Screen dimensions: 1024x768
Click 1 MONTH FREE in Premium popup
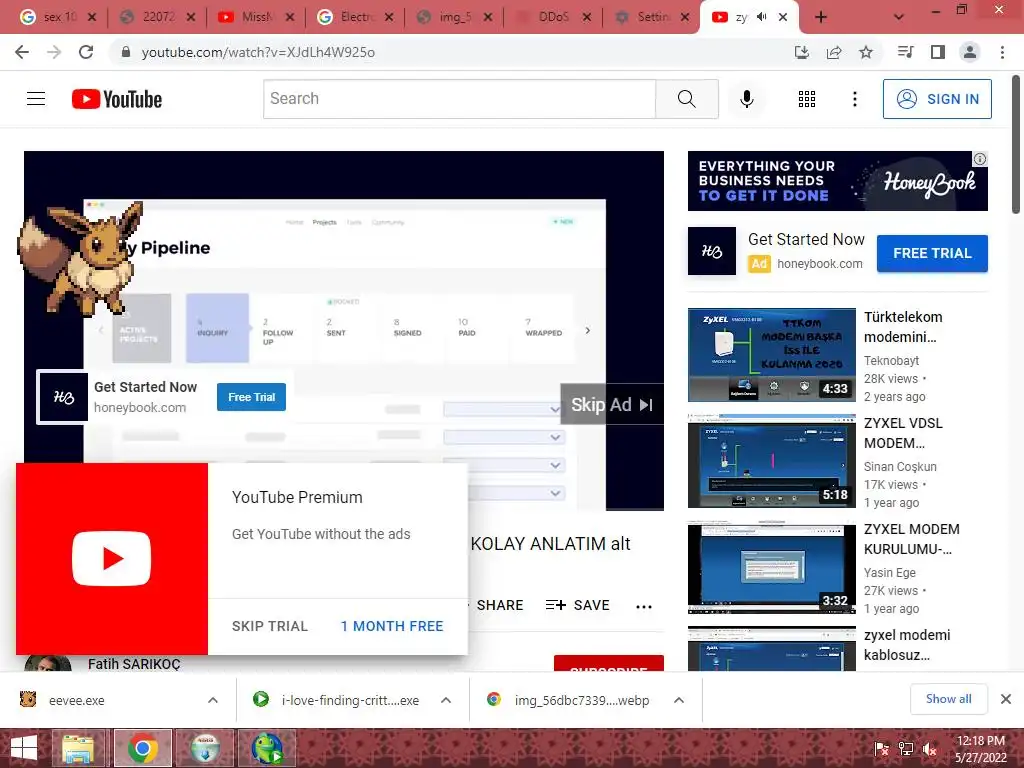(x=392, y=626)
